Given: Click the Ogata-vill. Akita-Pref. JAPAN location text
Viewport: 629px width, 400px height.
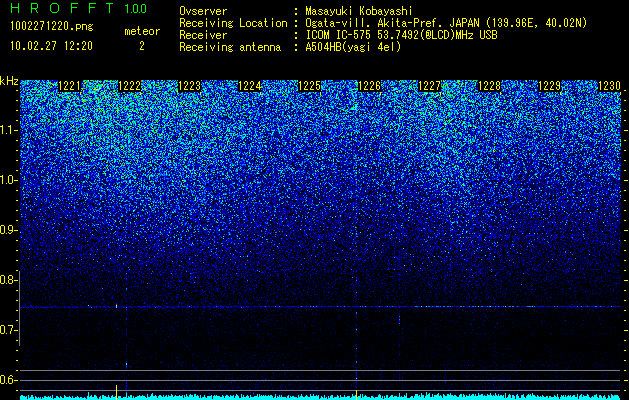Looking at the screenshot, I should coord(446,23).
